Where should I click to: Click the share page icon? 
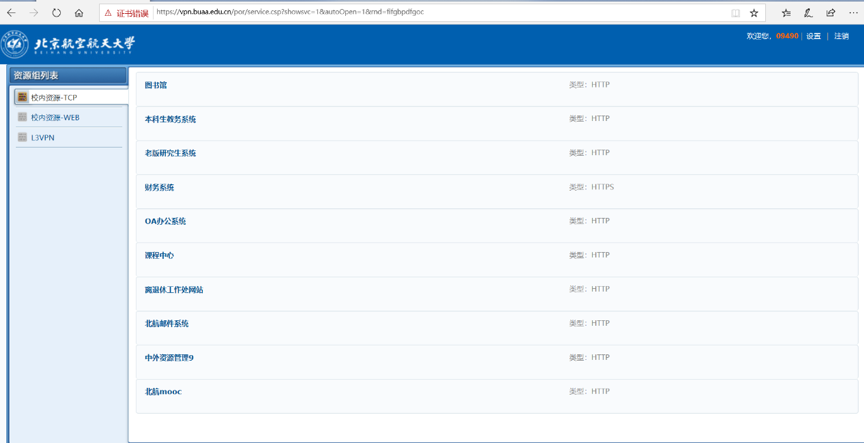click(x=830, y=13)
